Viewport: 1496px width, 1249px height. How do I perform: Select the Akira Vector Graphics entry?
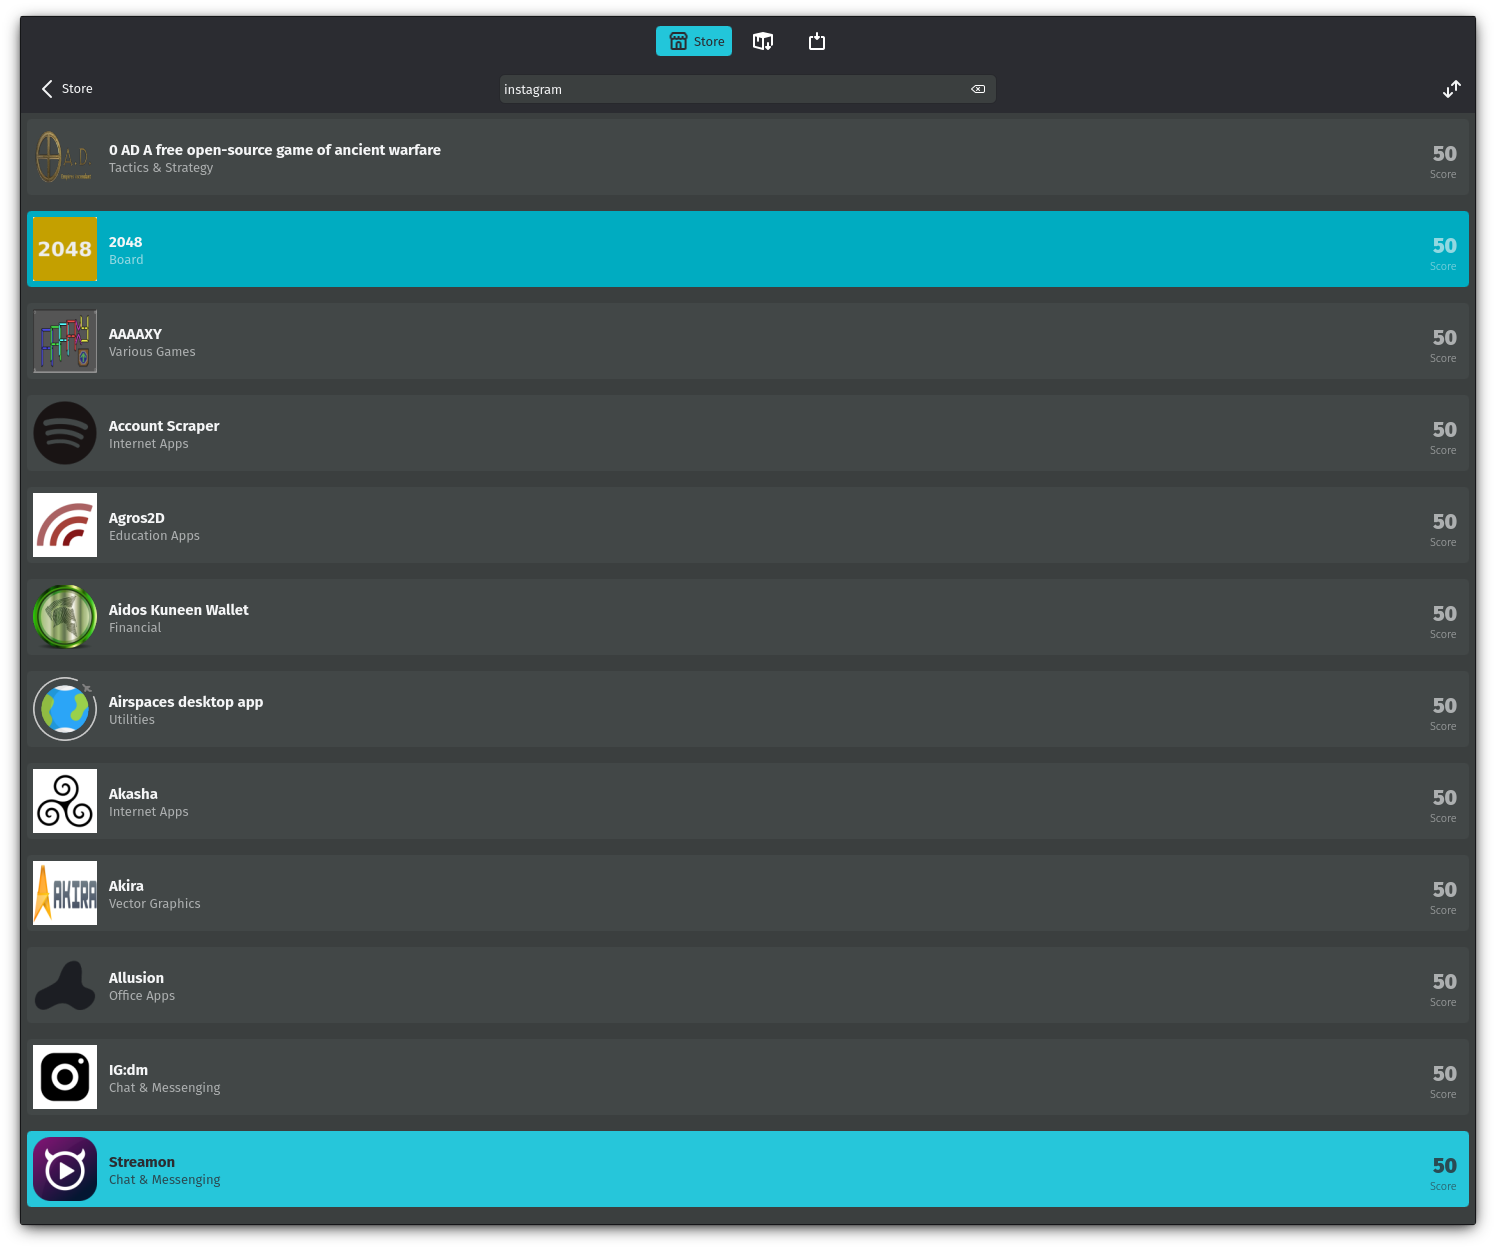click(x=700, y=892)
